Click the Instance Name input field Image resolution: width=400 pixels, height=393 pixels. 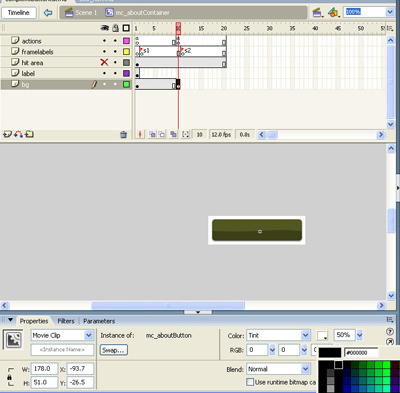point(62,350)
